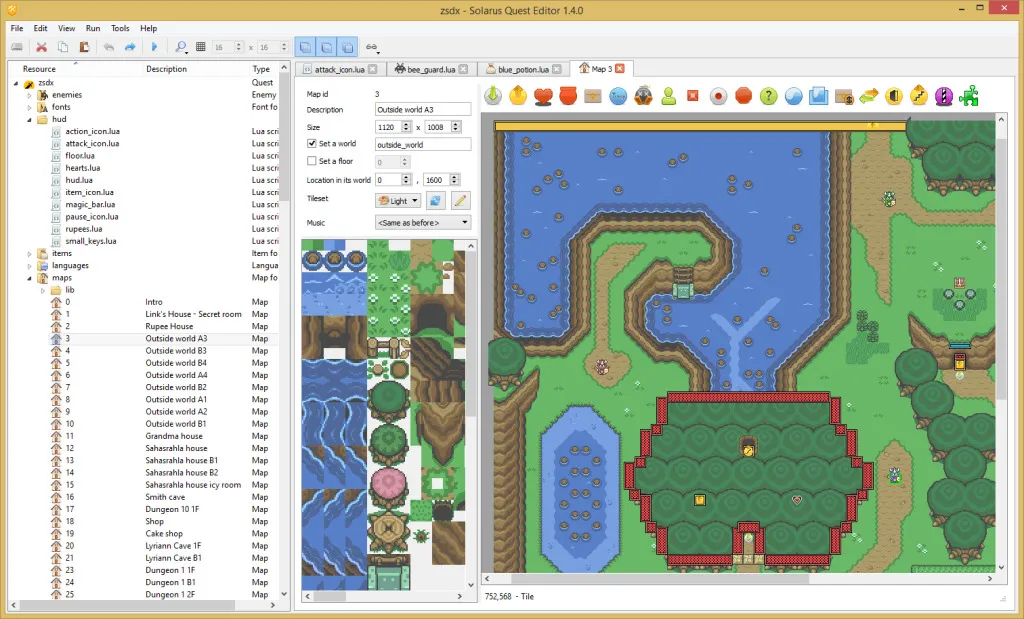Edit the tileset with the pencil button
The width and height of the screenshot is (1024, 619).
[x=460, y=200]
